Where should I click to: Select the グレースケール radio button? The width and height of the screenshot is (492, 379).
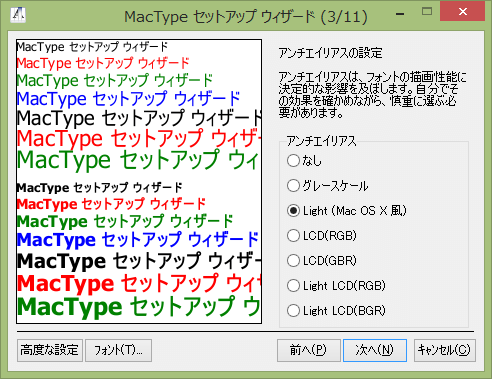(327, 186)
